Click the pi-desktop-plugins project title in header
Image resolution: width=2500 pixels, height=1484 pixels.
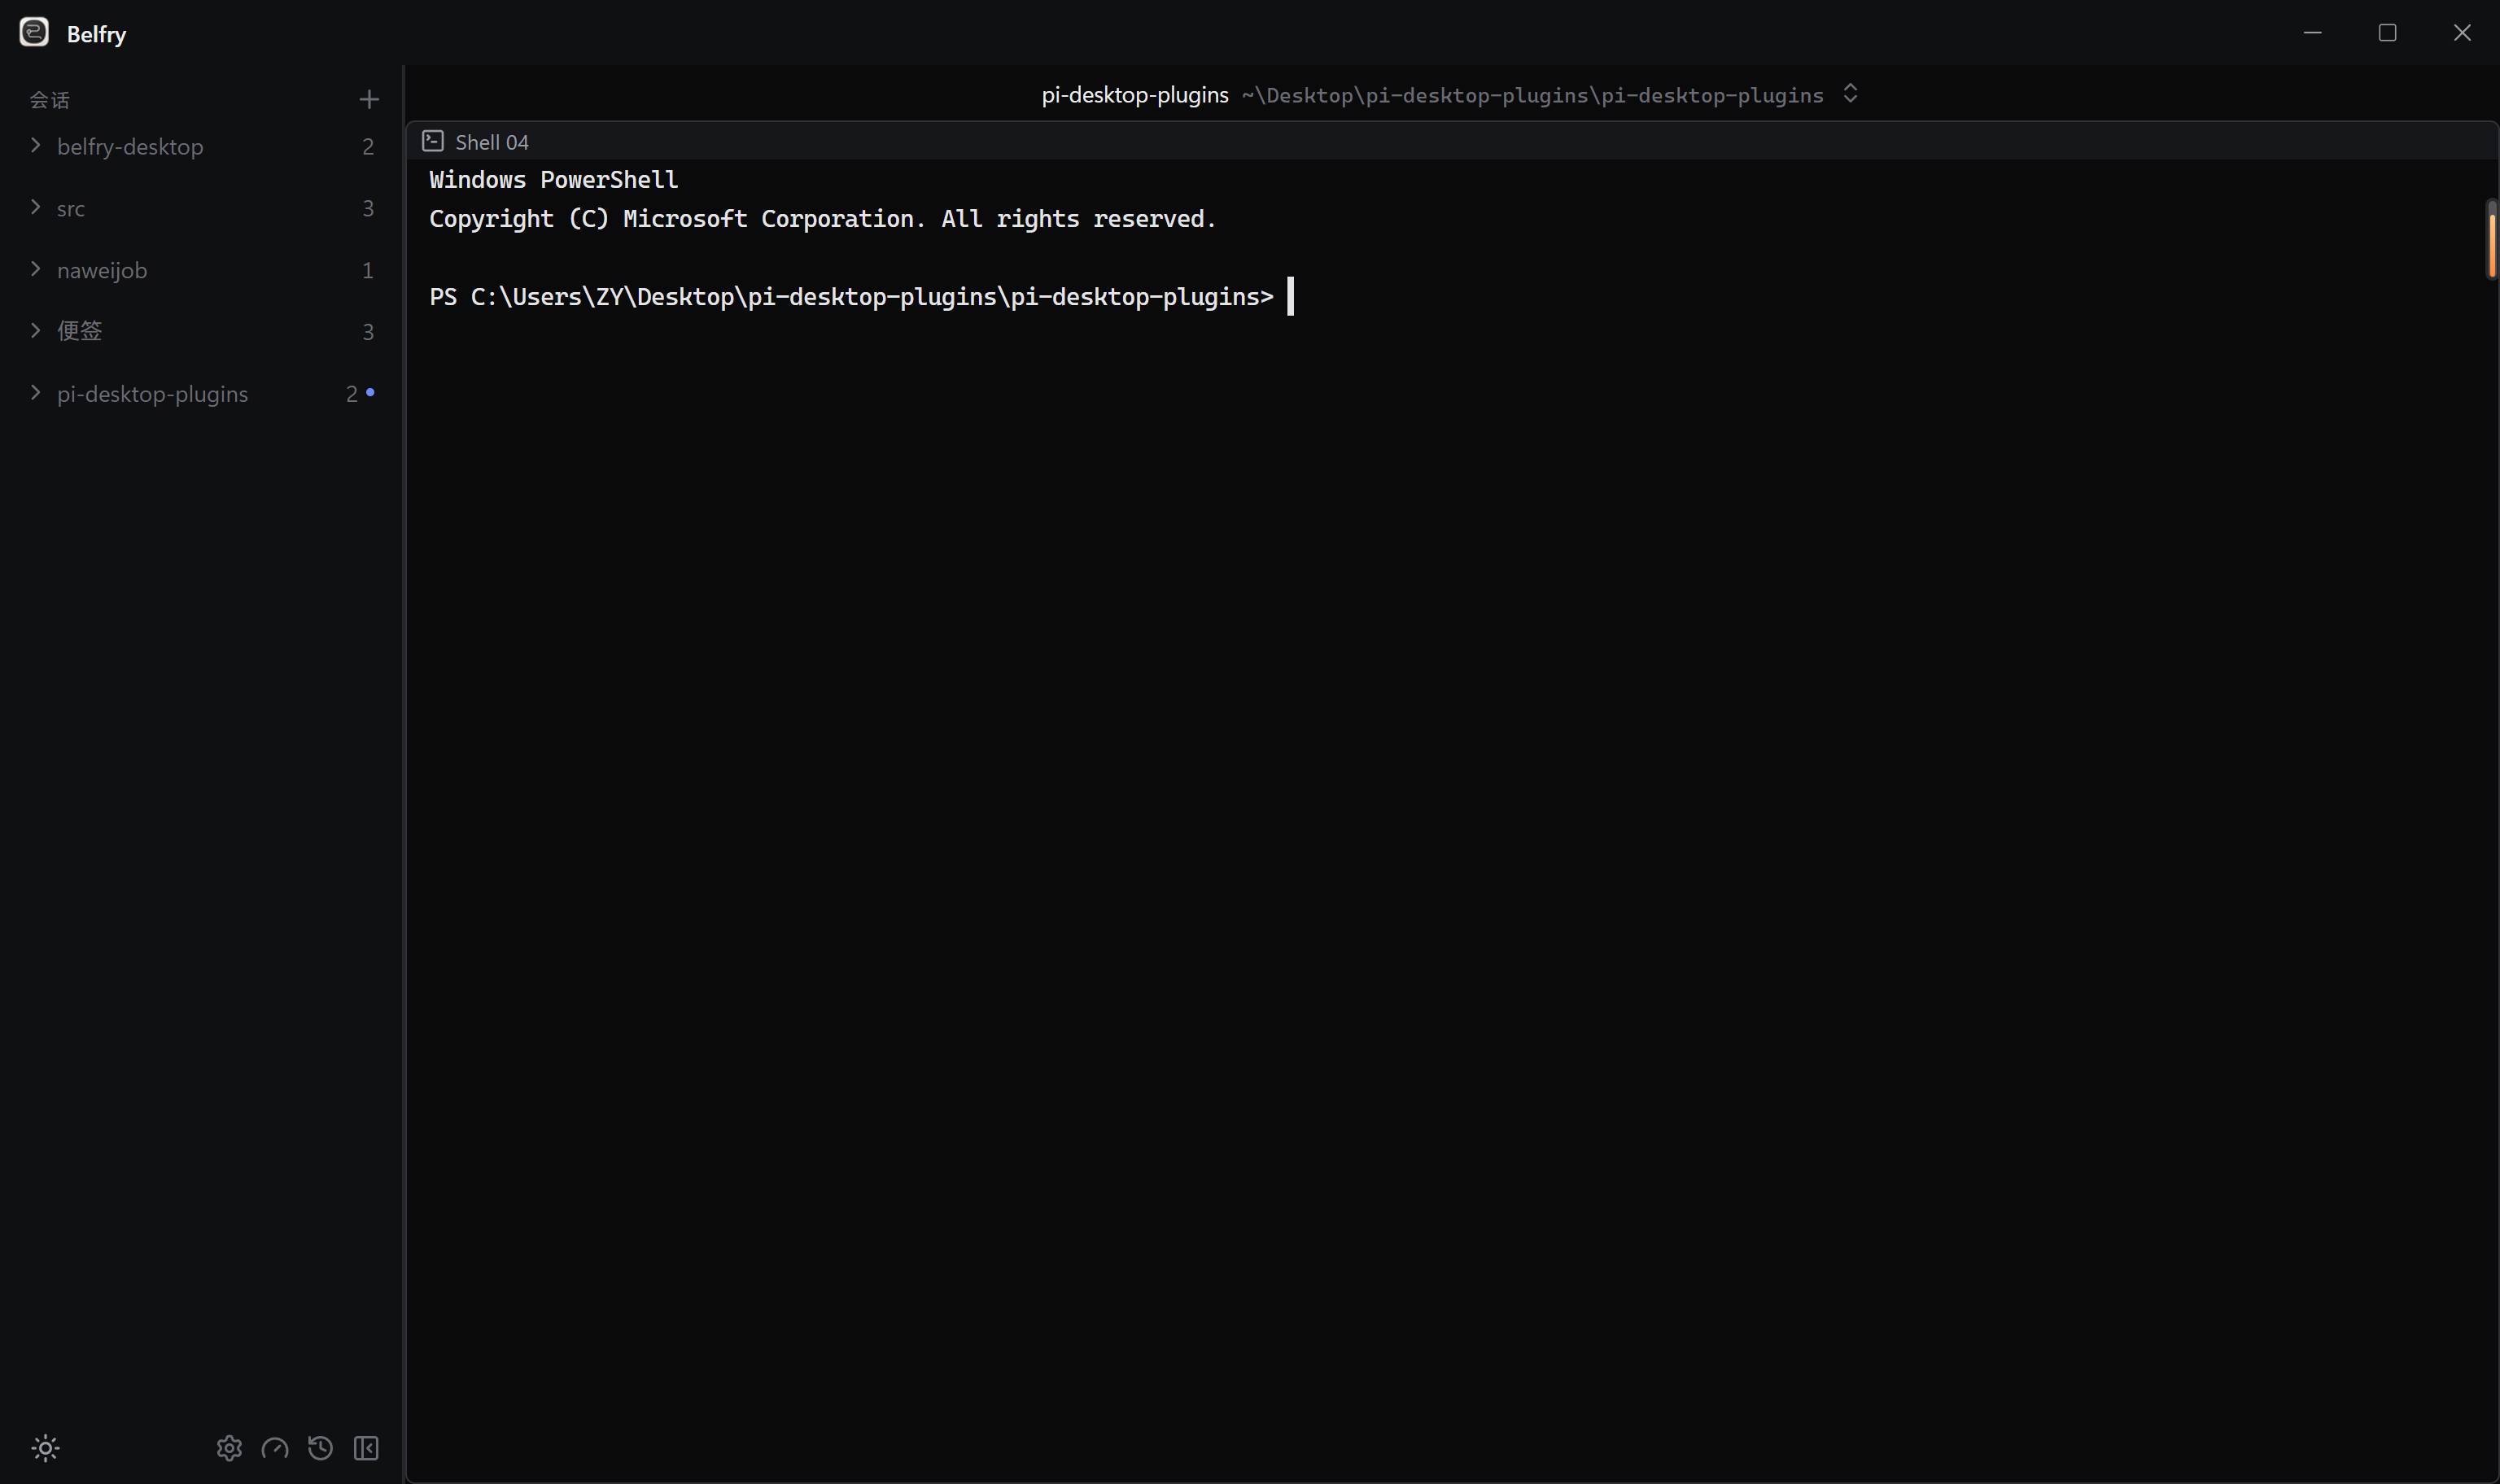[x=1135, y=95]
